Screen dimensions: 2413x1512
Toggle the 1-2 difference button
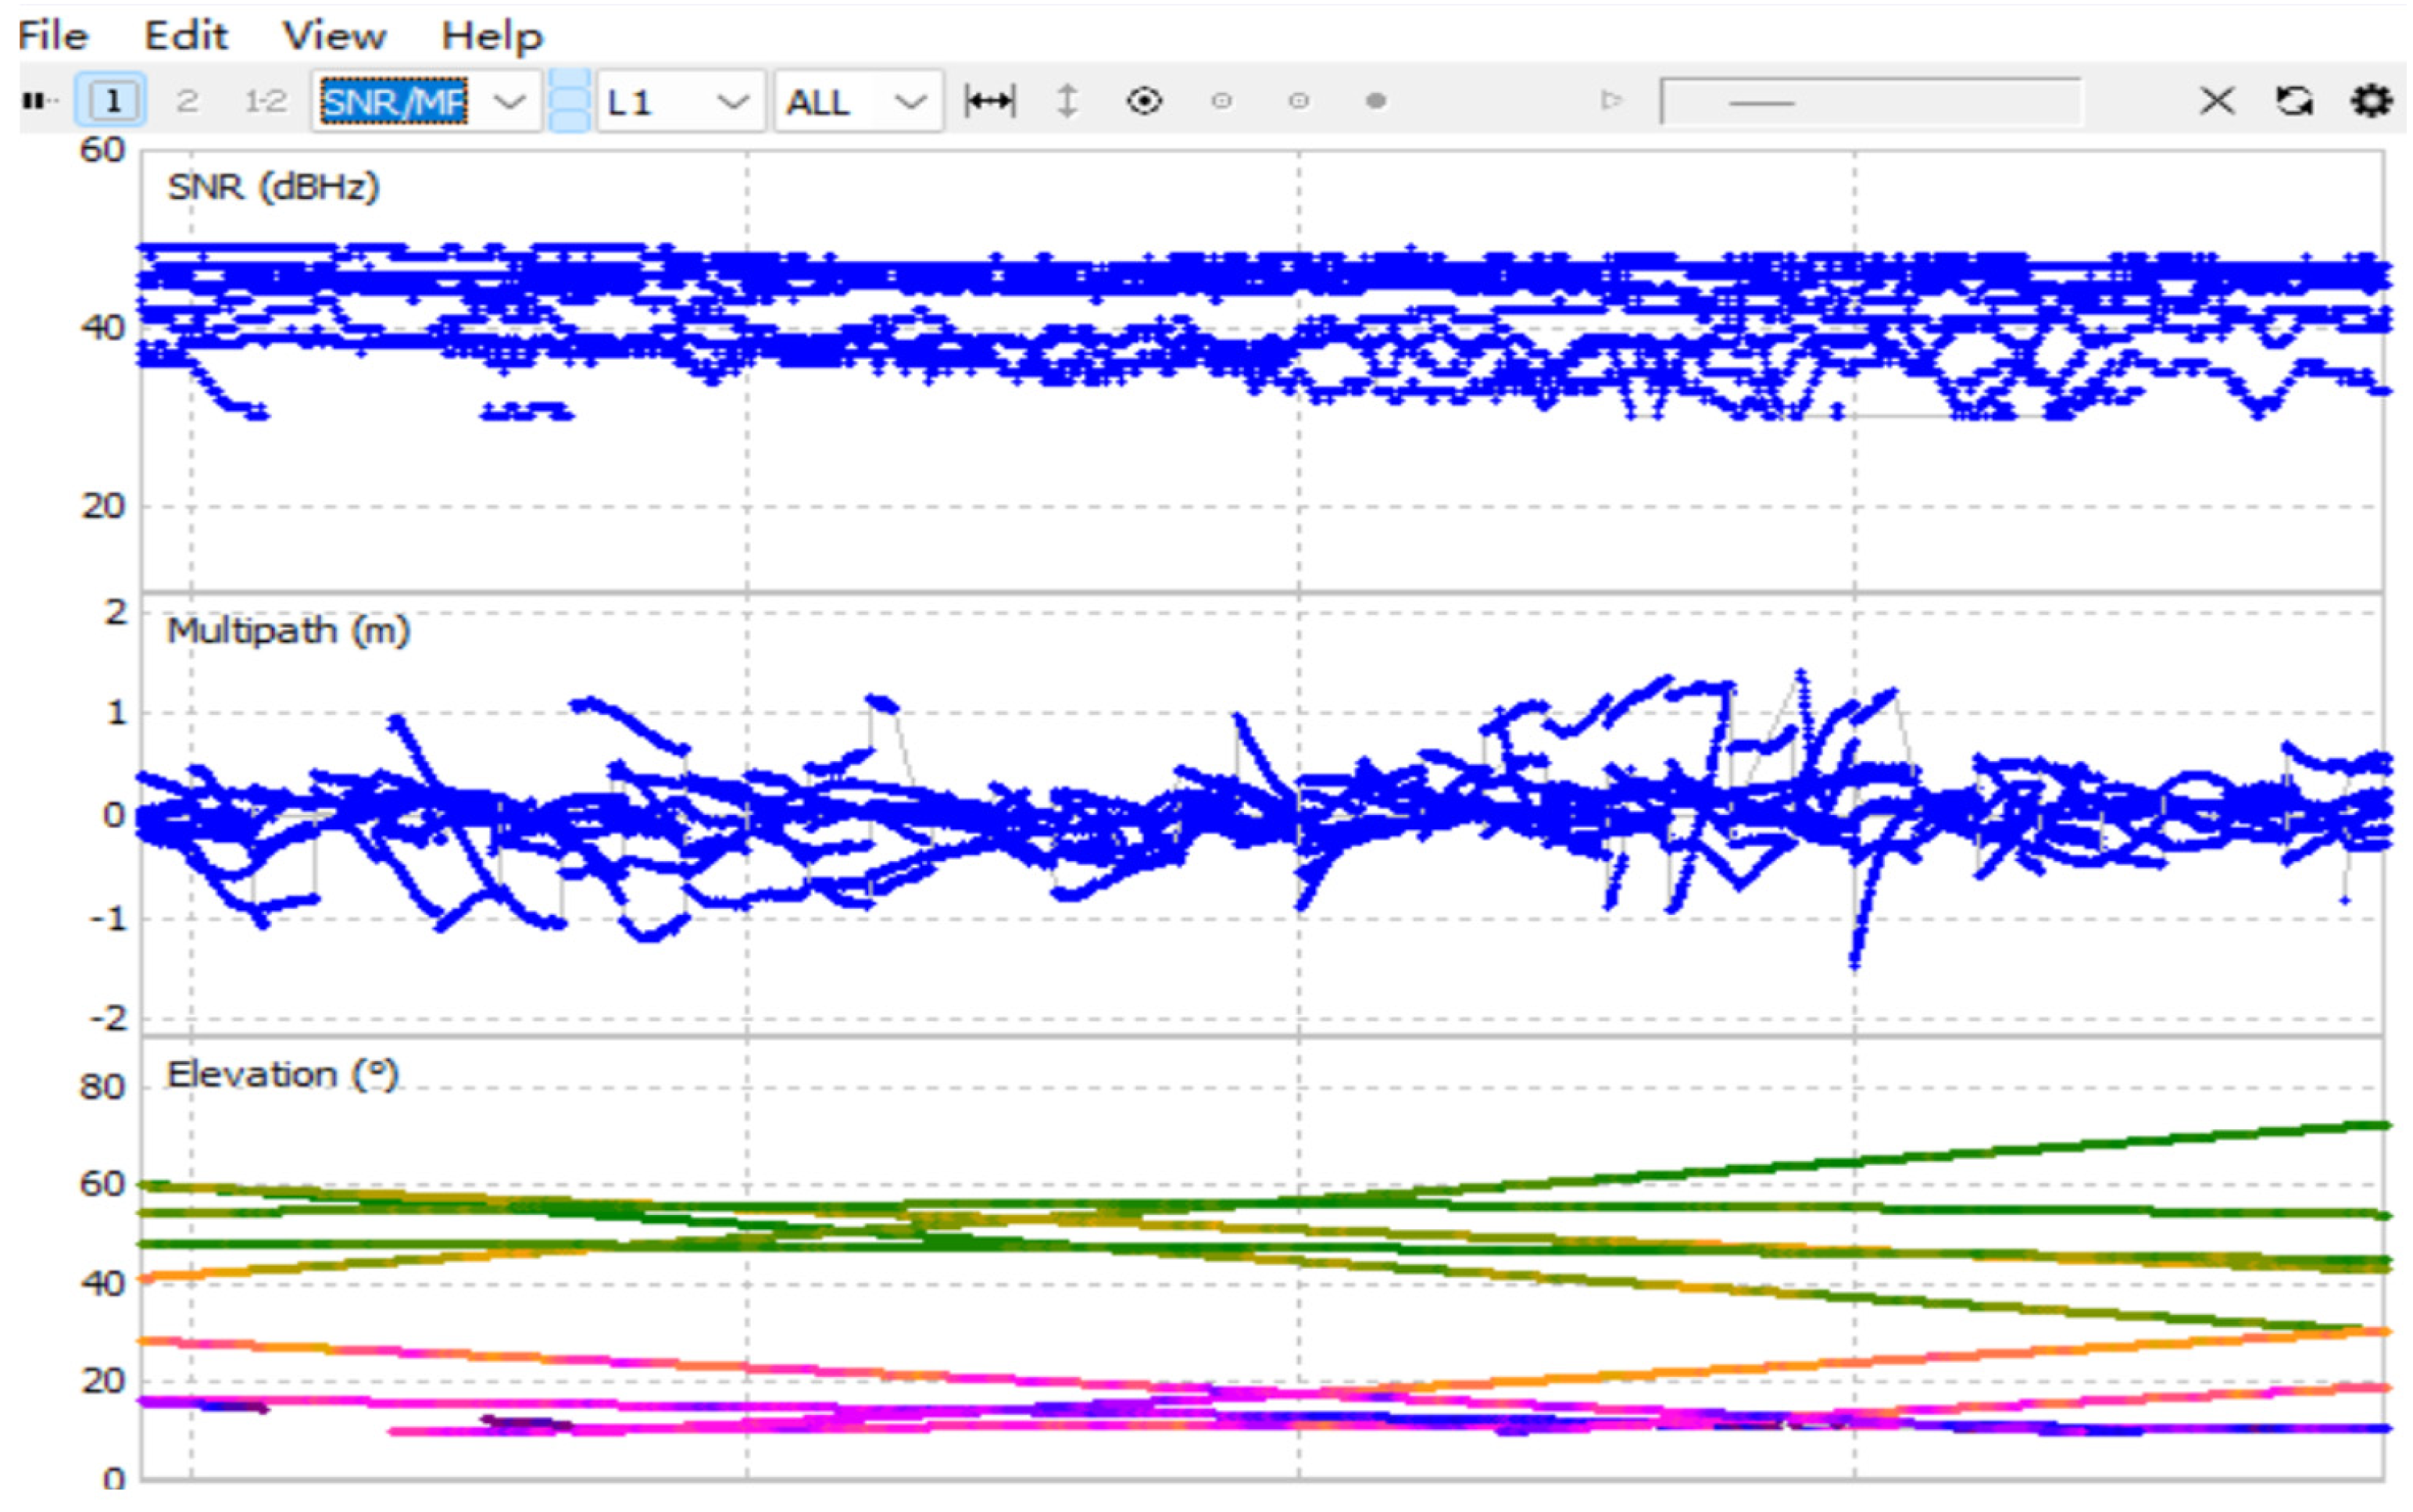(x=265, y=101)
